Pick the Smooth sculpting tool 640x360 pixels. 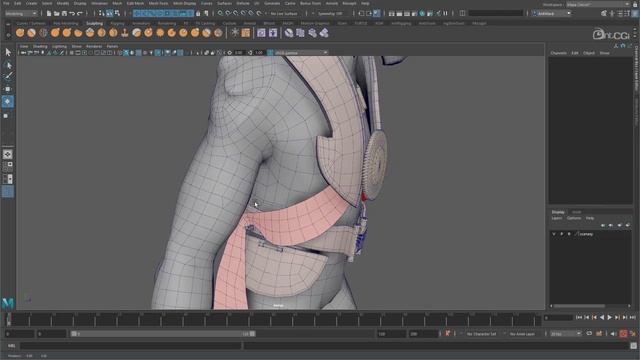click(x=31, y=33)
